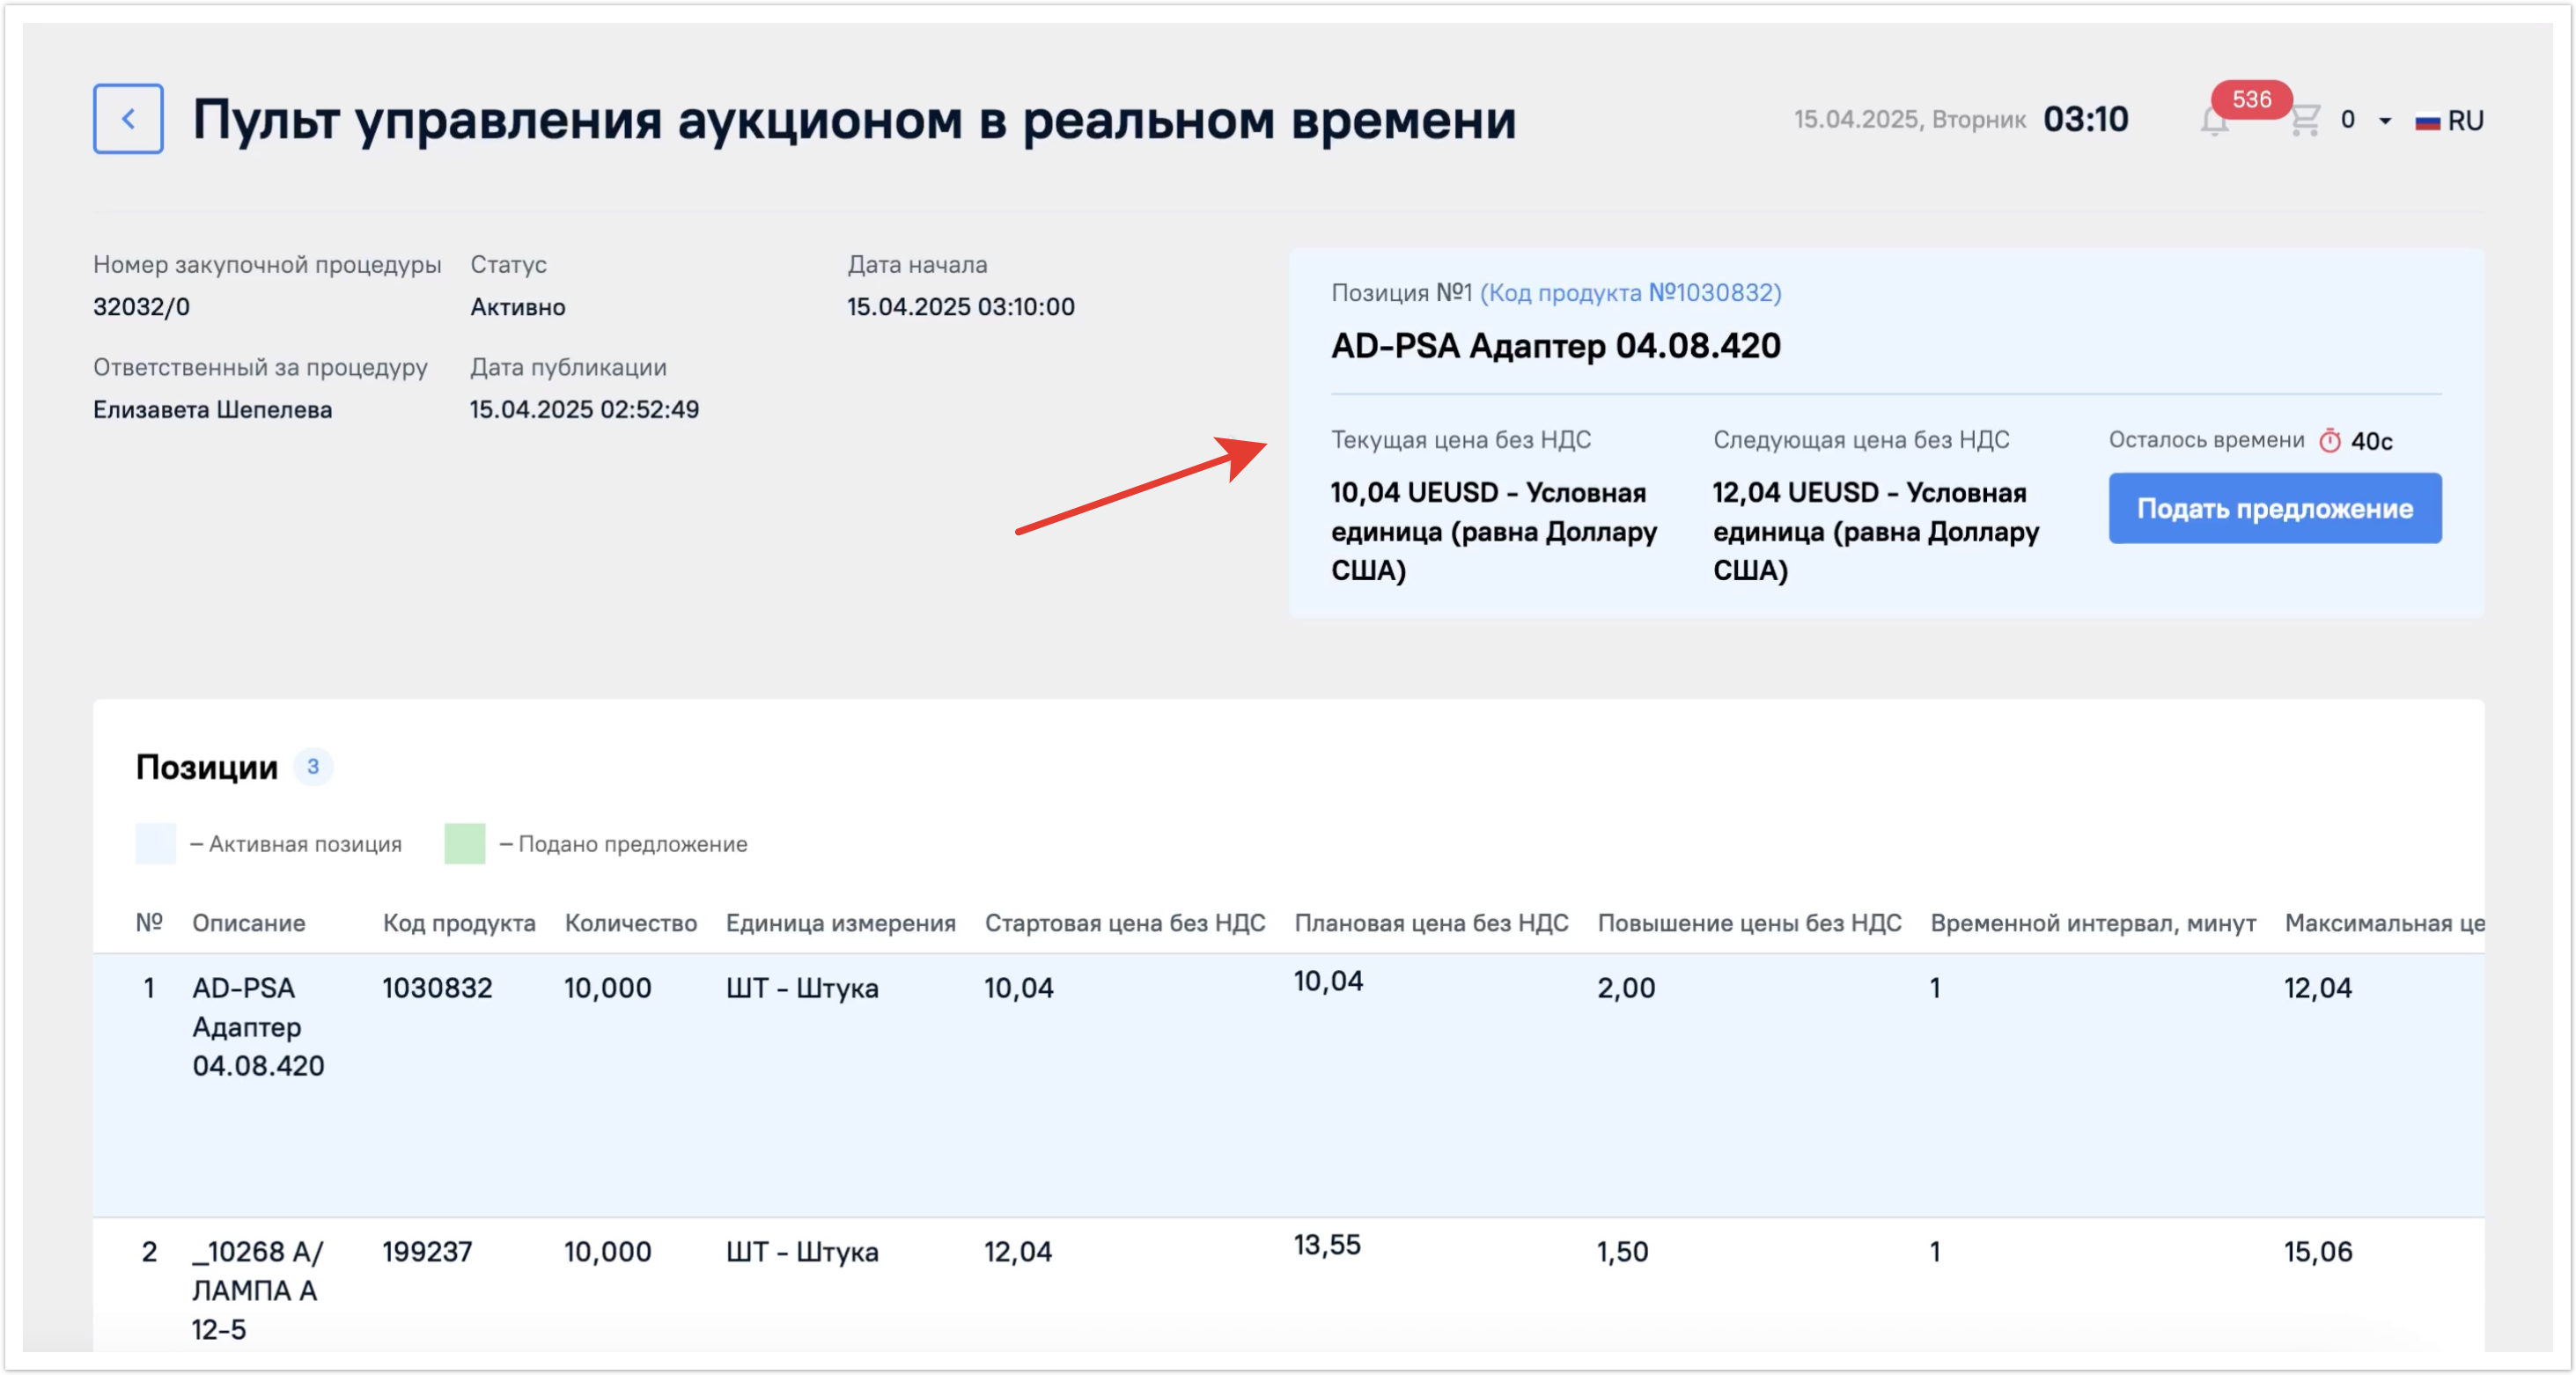Click the back arrow button
This screenshot has height=1375, width=2576.
(x=128, y=119)
